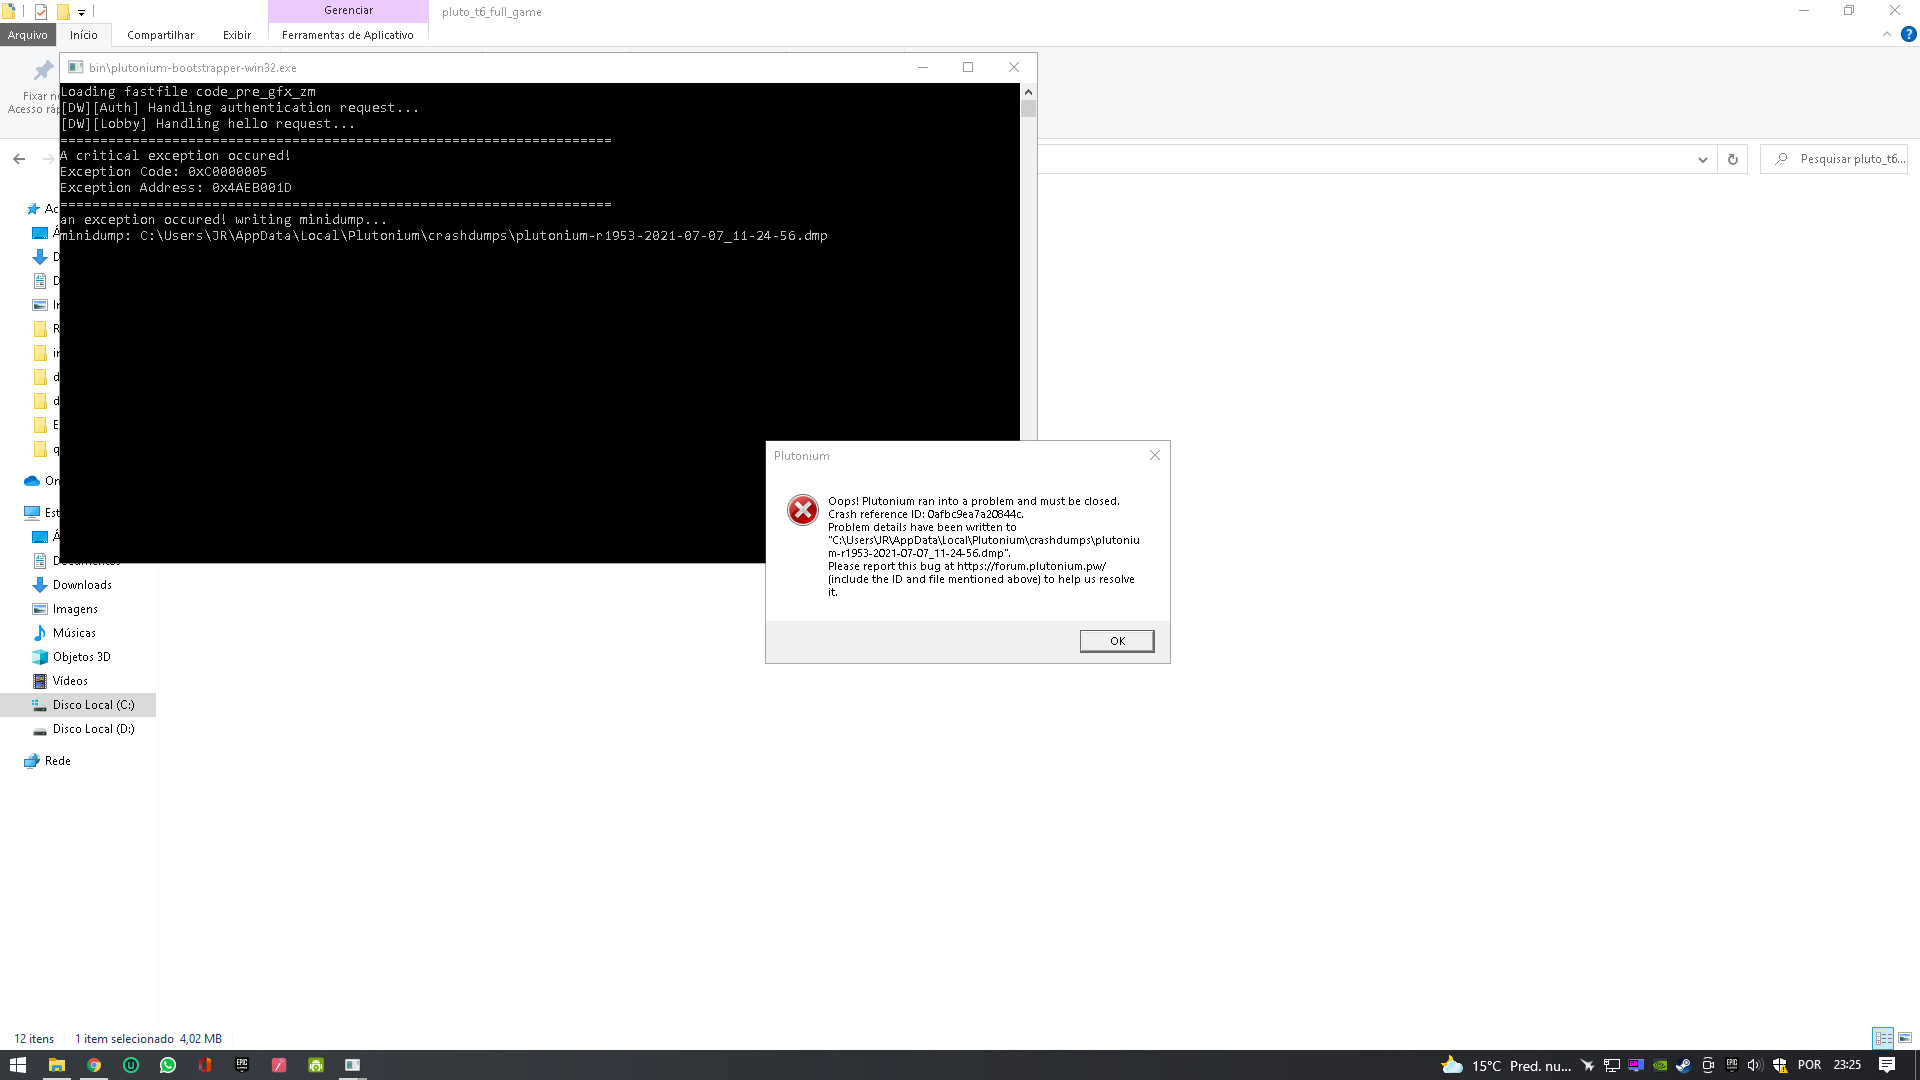
Task: Open the Exibir ribbon tab
Action: coord(237,35)
